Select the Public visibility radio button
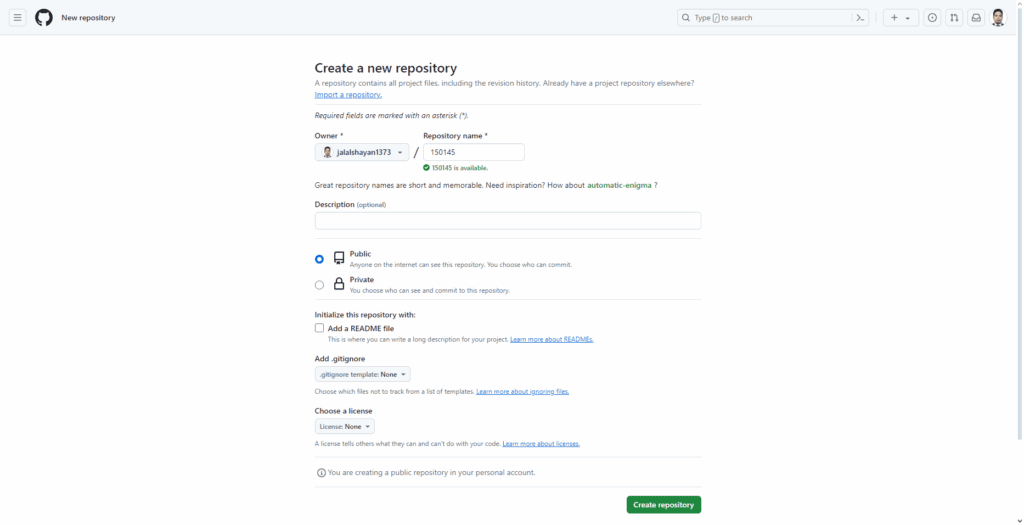 pos(319,259)
